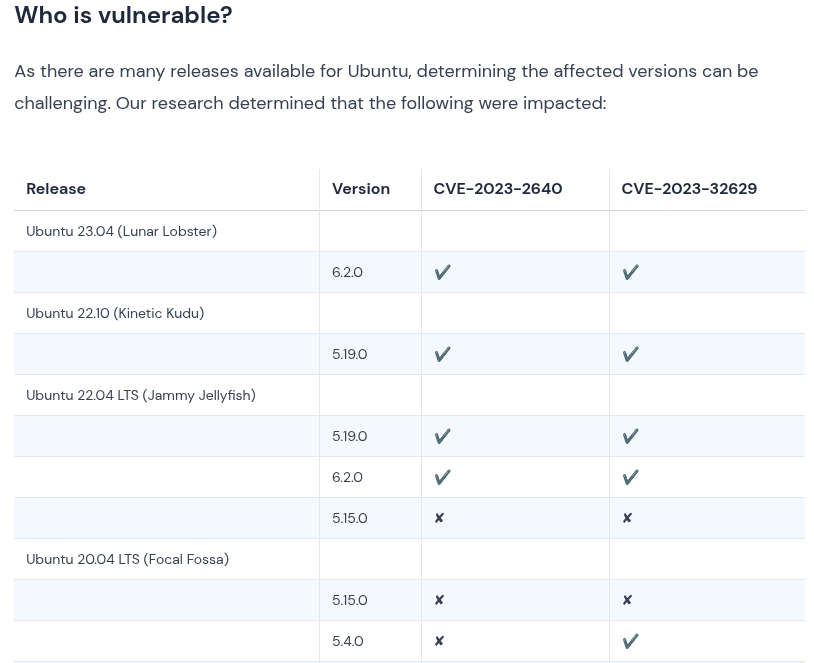The height and width of the screenshot is (663, 814).
Task: Select the Ubuntu 23.04 (Lunar Lobster) row
Action: click(121, 231)
